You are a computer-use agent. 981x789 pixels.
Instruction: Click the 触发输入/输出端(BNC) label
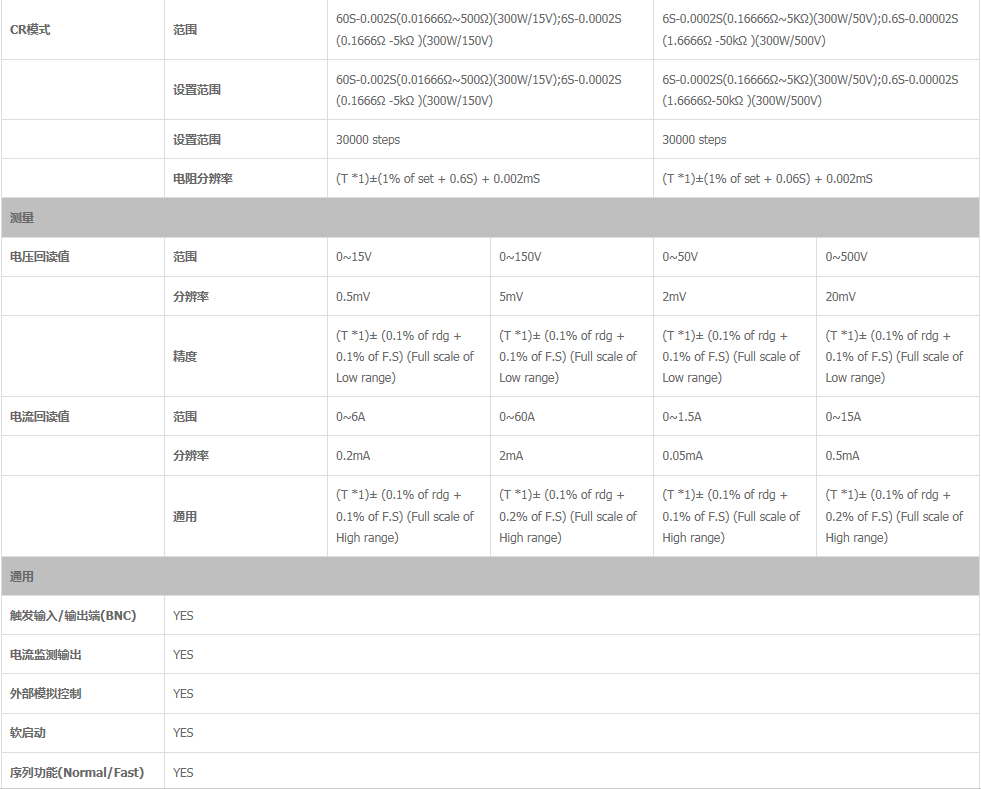(x=73, y=616)
